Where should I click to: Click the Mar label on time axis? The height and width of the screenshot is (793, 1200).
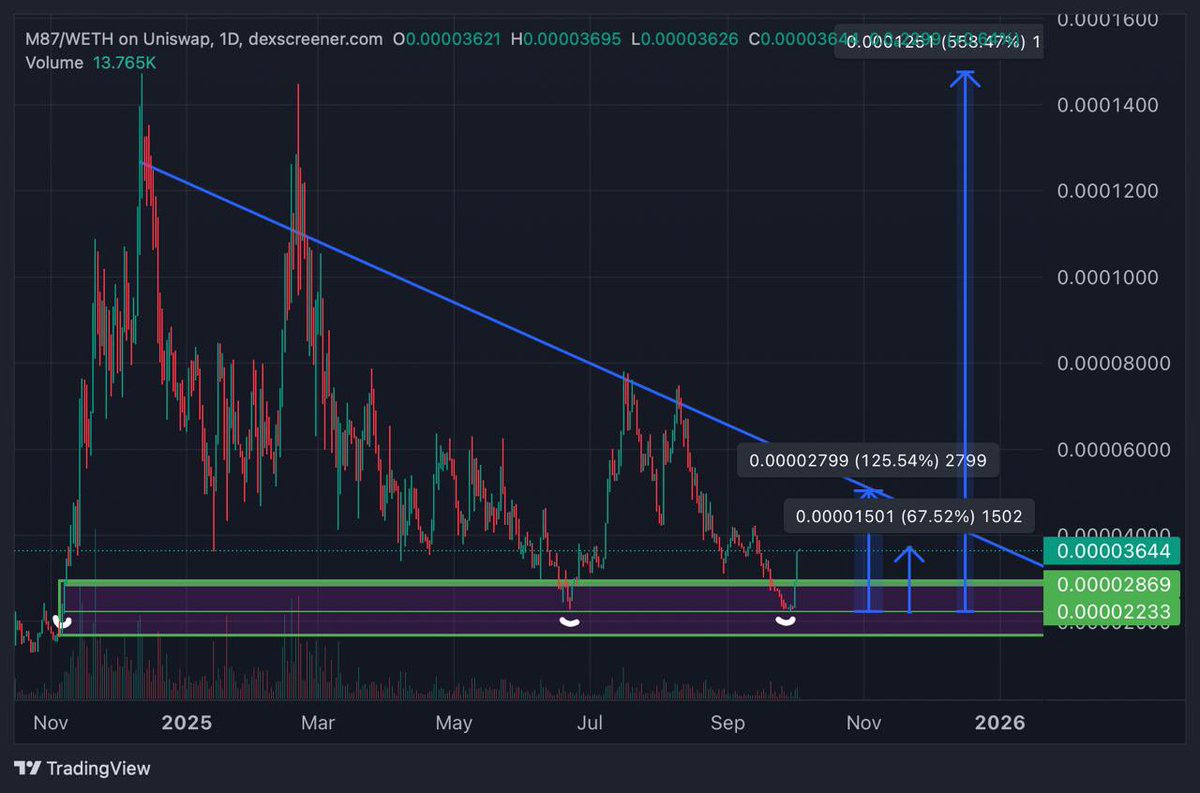click(320, 723)
